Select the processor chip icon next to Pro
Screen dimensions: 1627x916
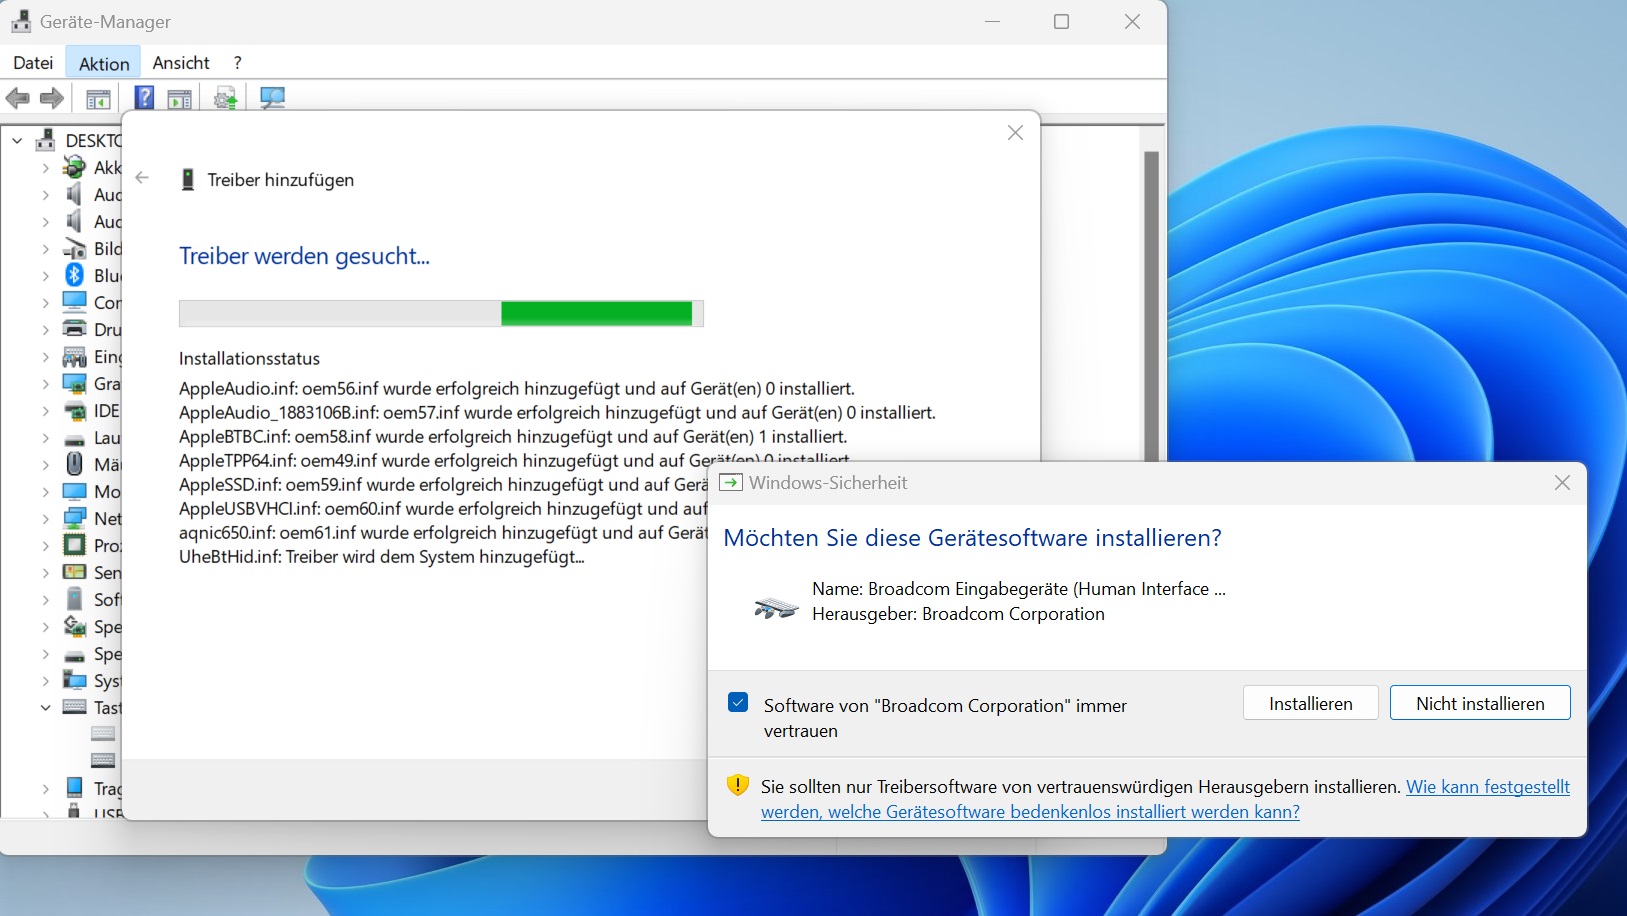click(74, 545)
